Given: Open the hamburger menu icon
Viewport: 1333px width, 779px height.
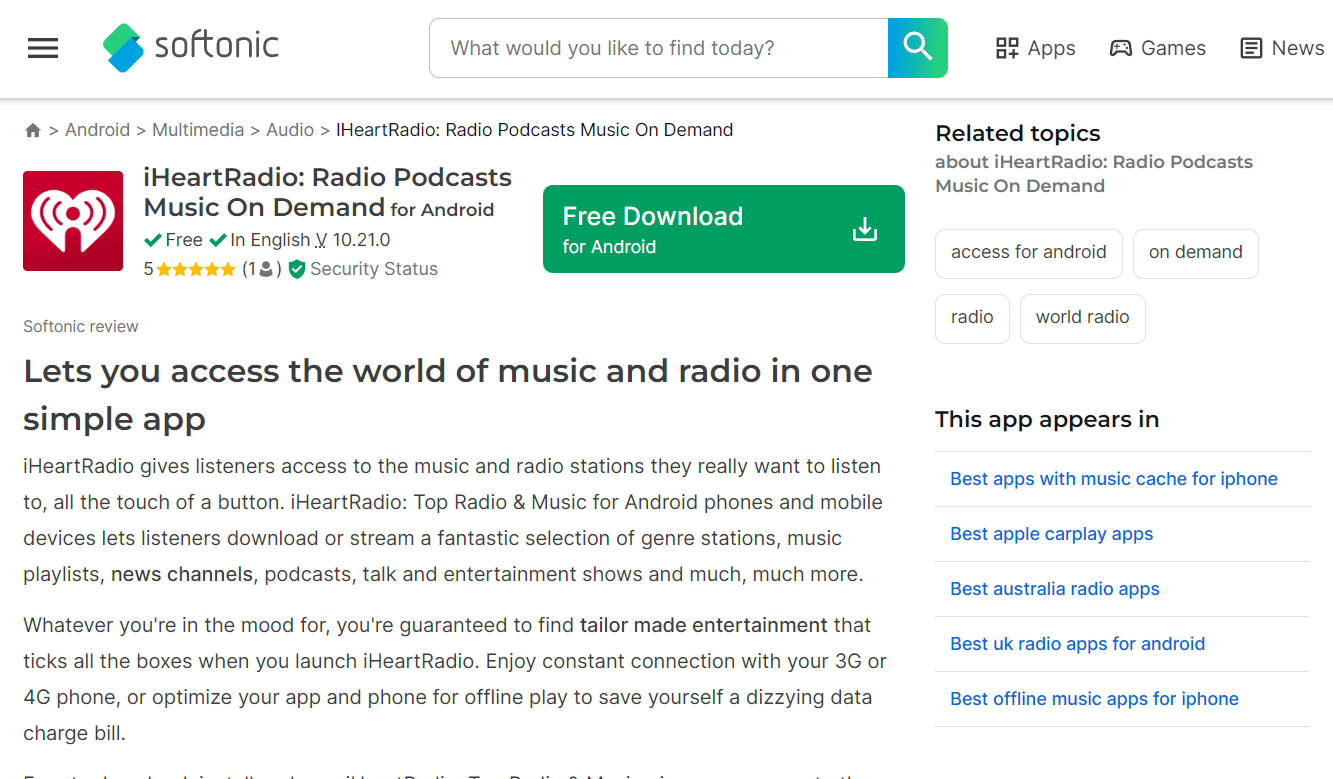Looking at the screenshot, I should (43, 48).
